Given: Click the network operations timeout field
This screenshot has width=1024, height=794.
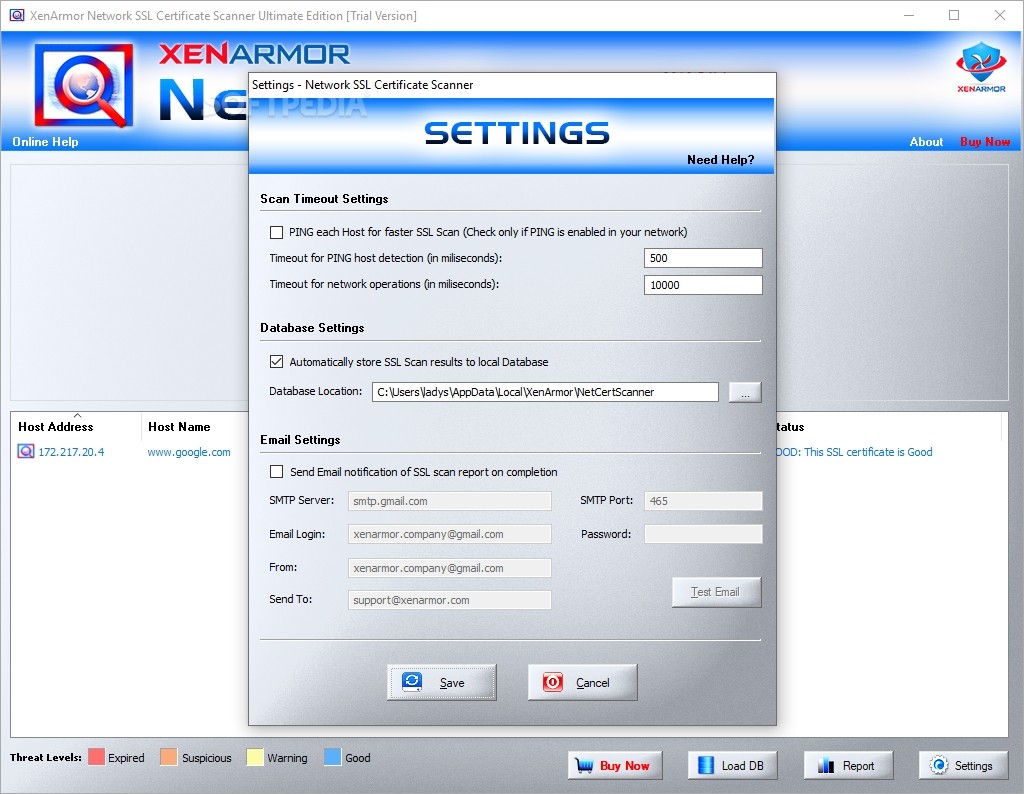Looking at the screenshot, I should pos(703,285).
